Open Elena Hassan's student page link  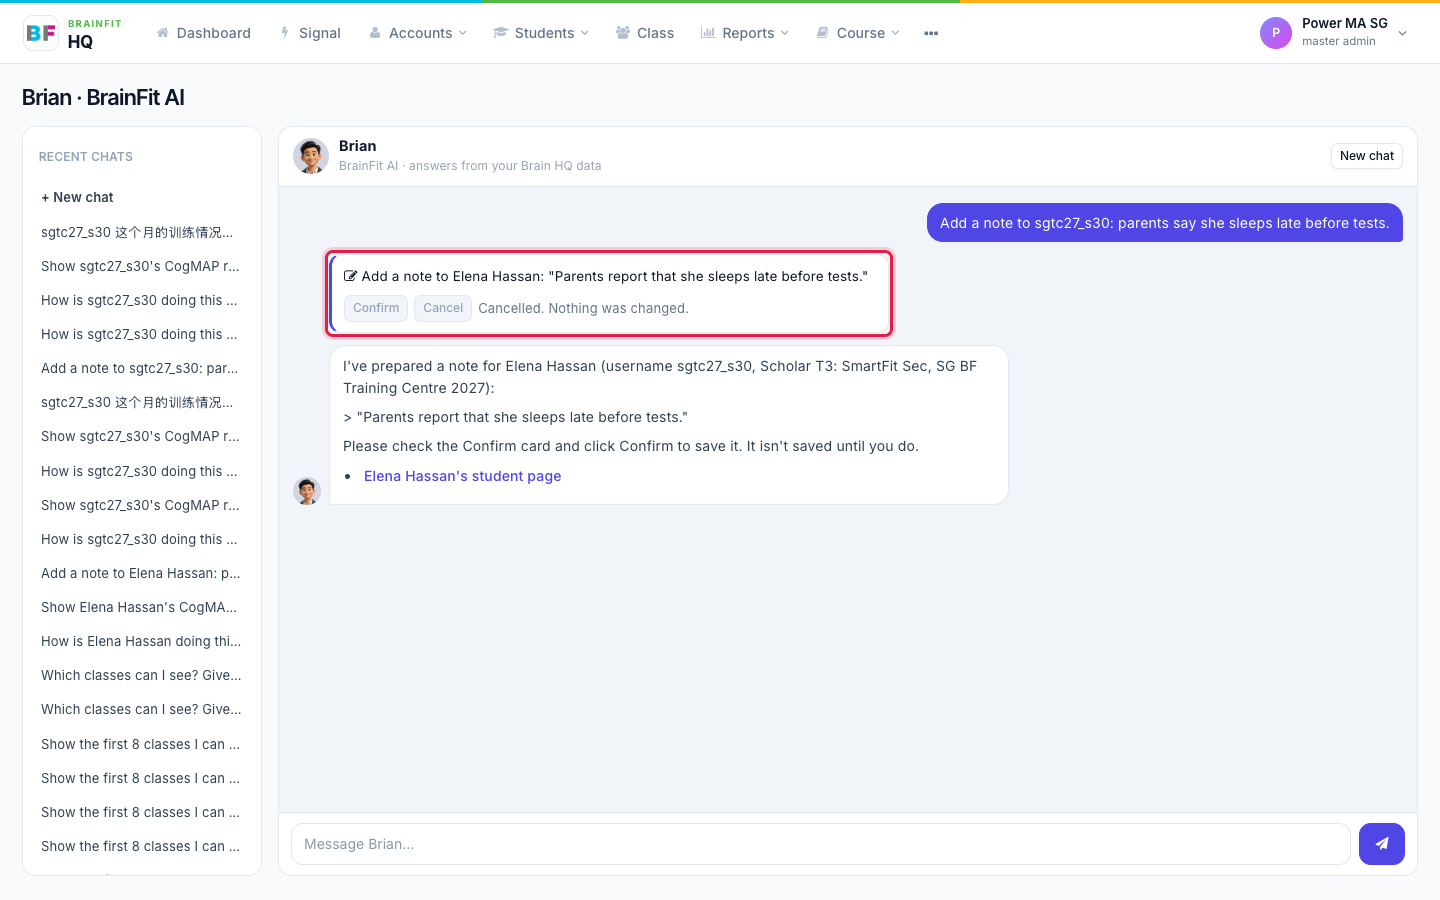click(x=462, y=476)
